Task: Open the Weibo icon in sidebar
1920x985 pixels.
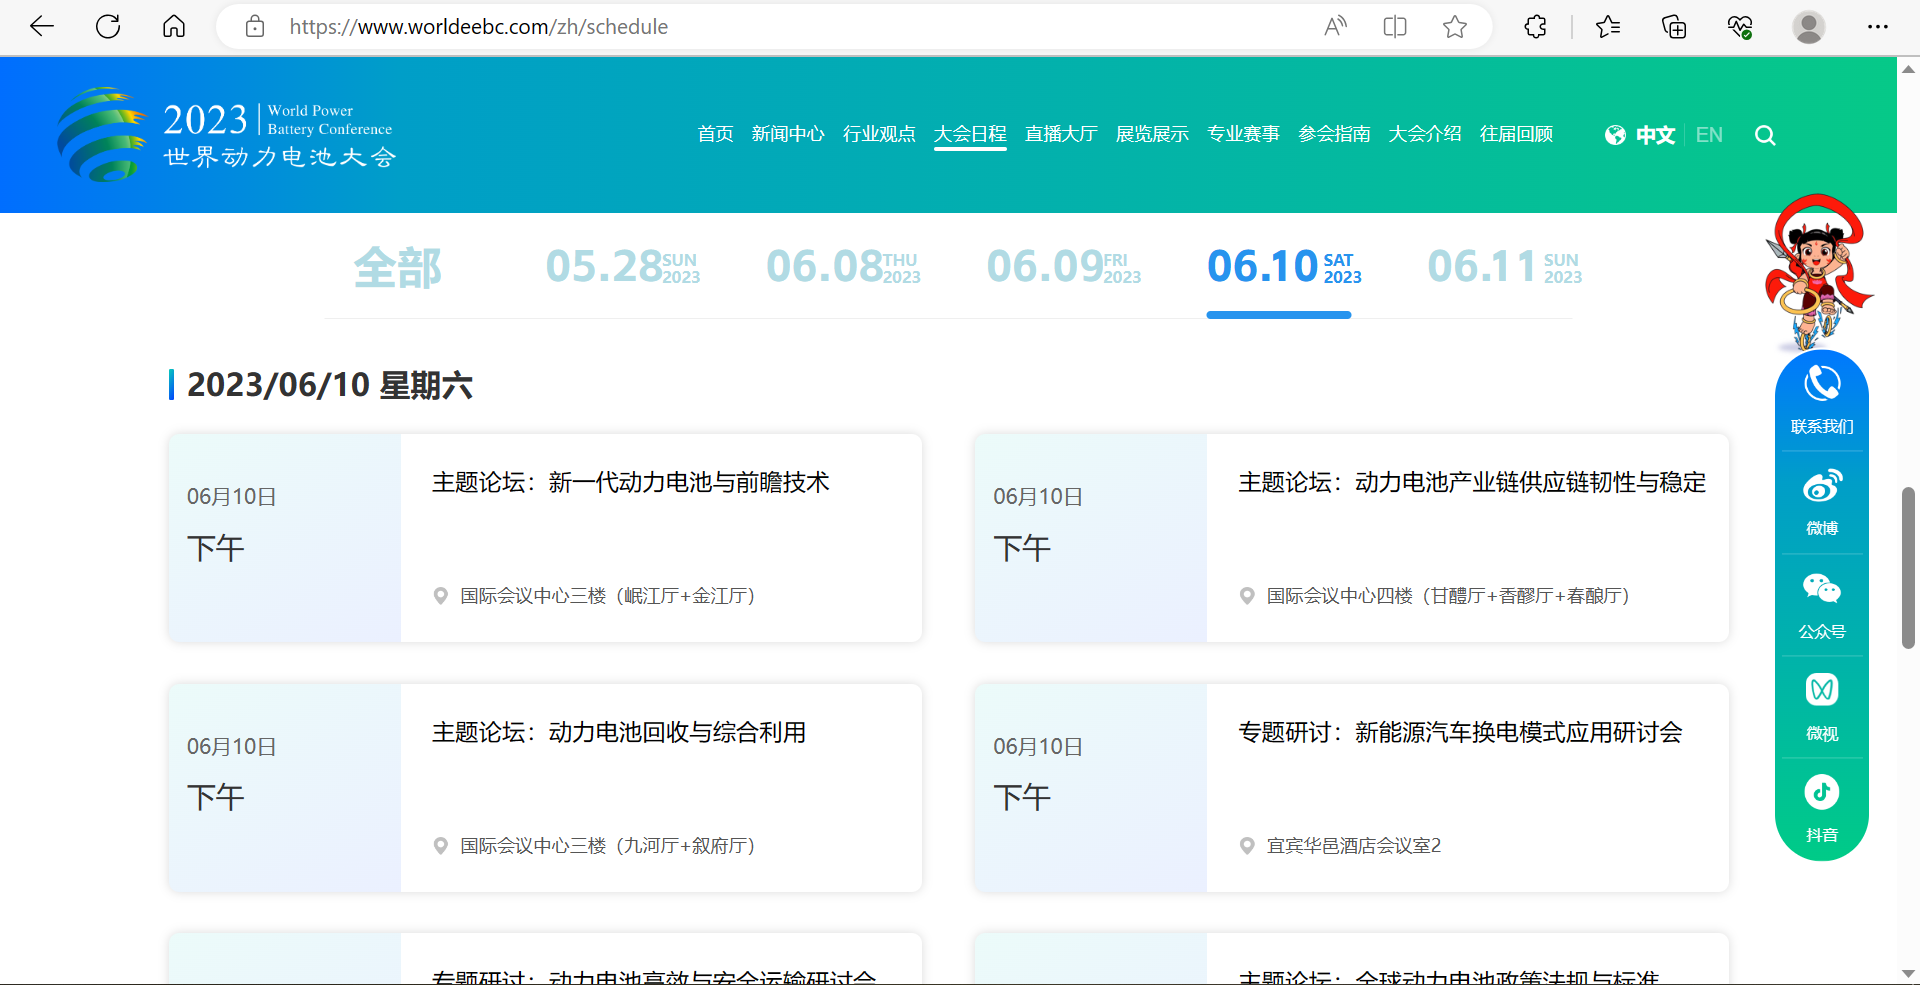Action: [1821, 488]
